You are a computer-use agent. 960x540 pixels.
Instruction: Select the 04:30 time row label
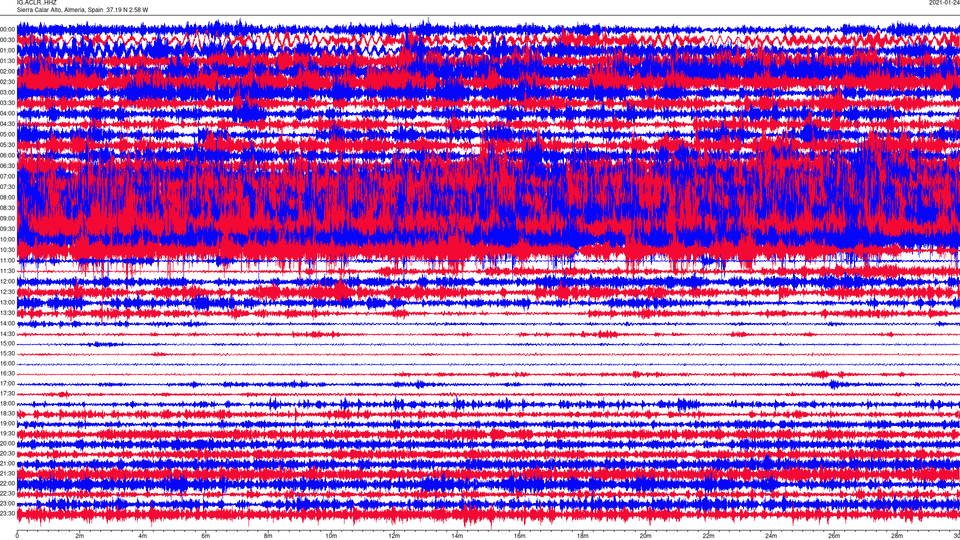(x=8, y=124)
